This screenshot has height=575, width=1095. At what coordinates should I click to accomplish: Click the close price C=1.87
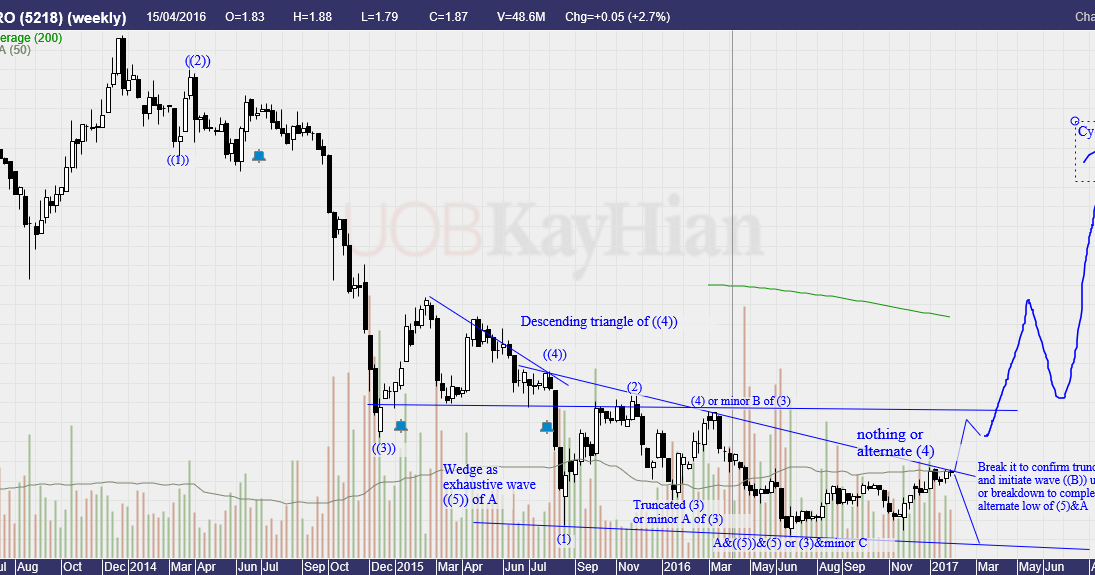pos(448,17)
